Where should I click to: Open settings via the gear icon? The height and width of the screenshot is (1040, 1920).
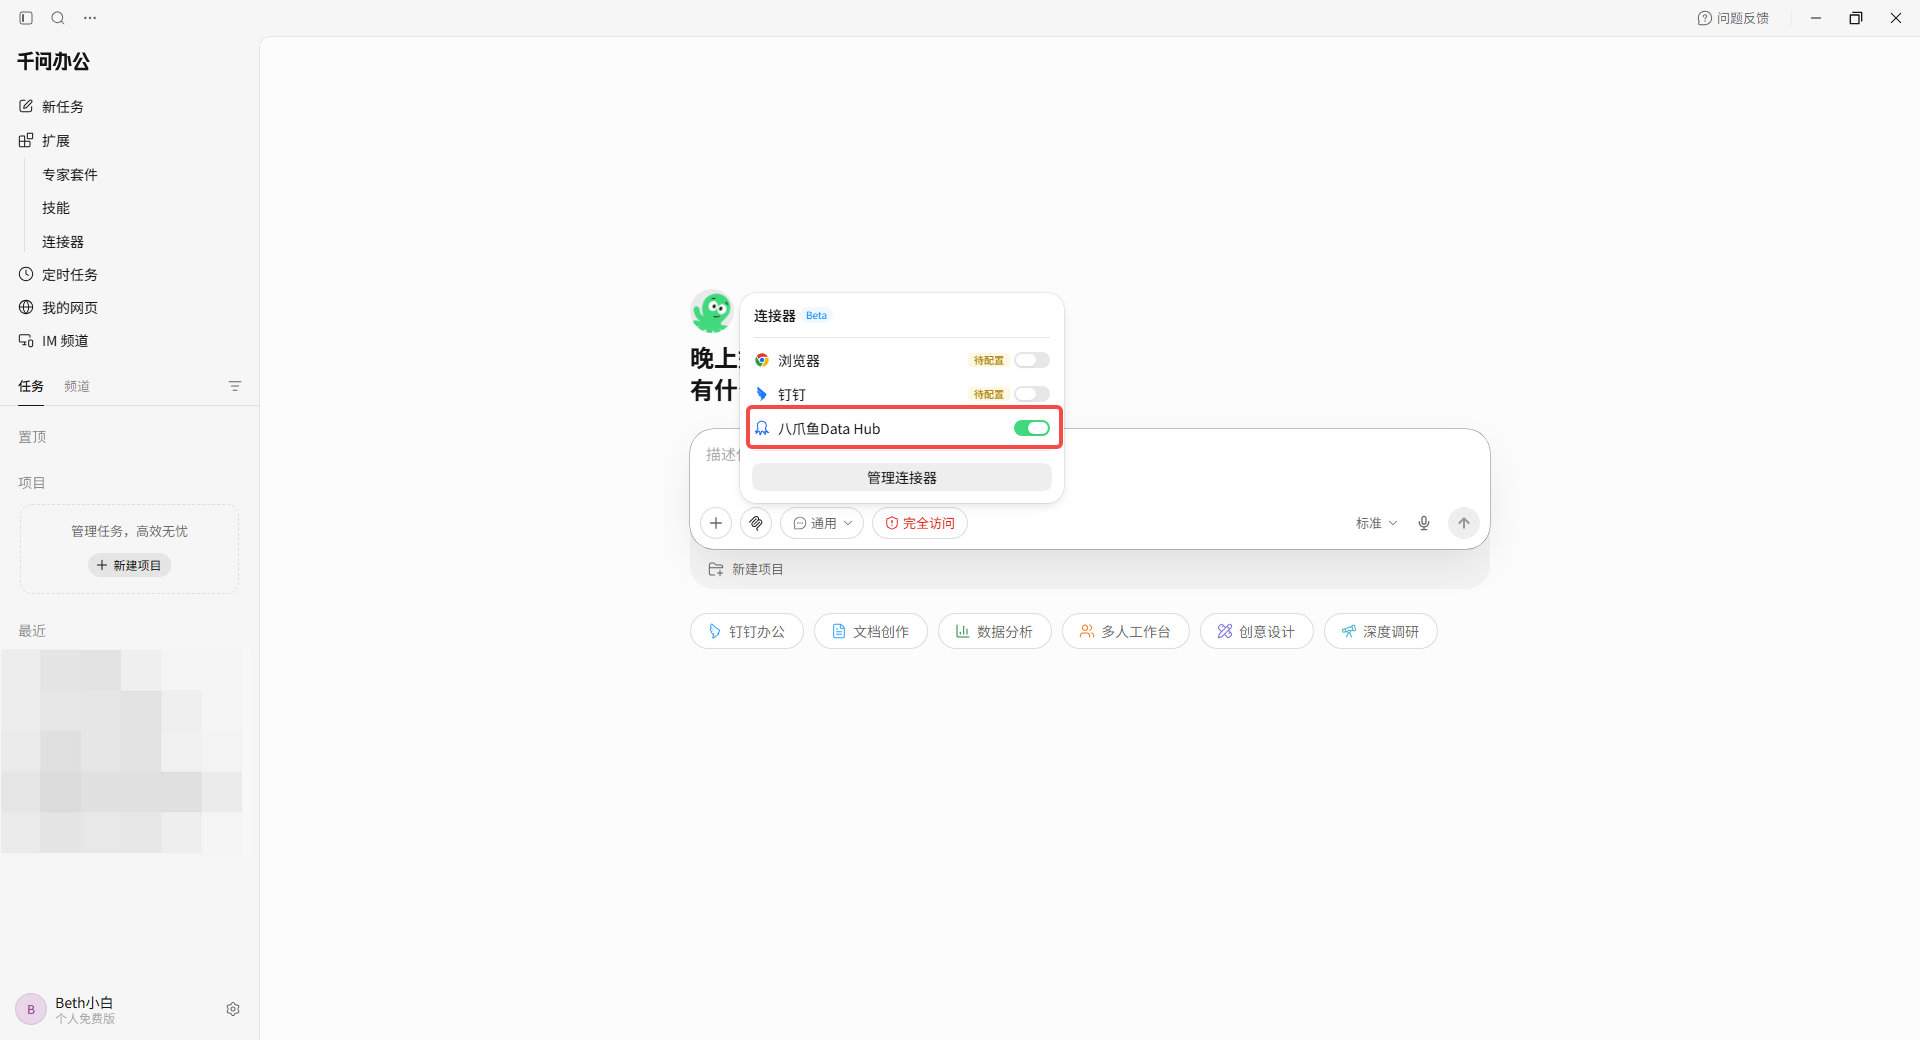233,1009
